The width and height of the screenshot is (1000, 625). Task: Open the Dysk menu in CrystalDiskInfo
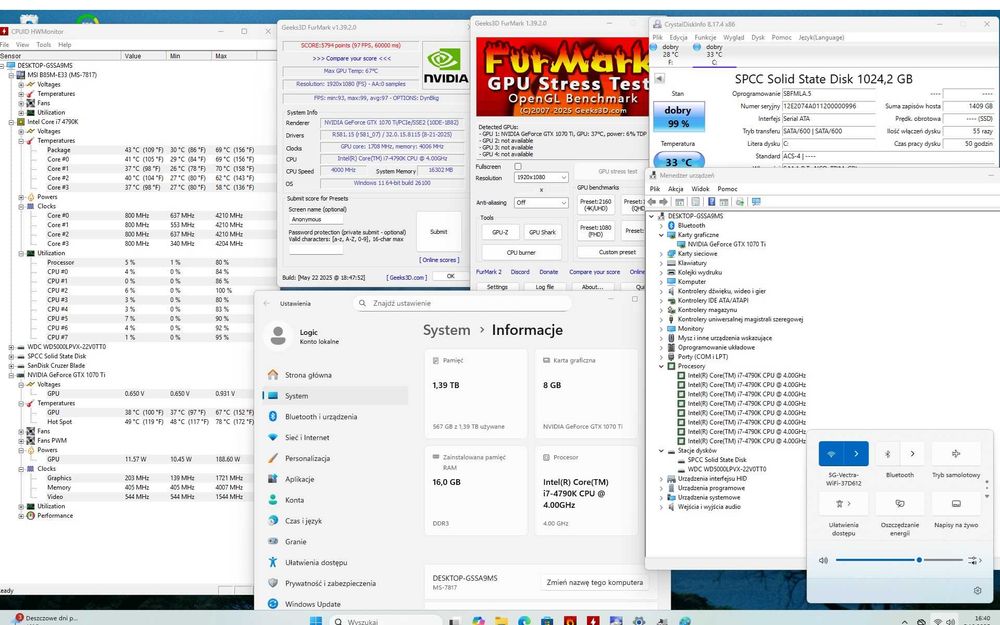758,37
